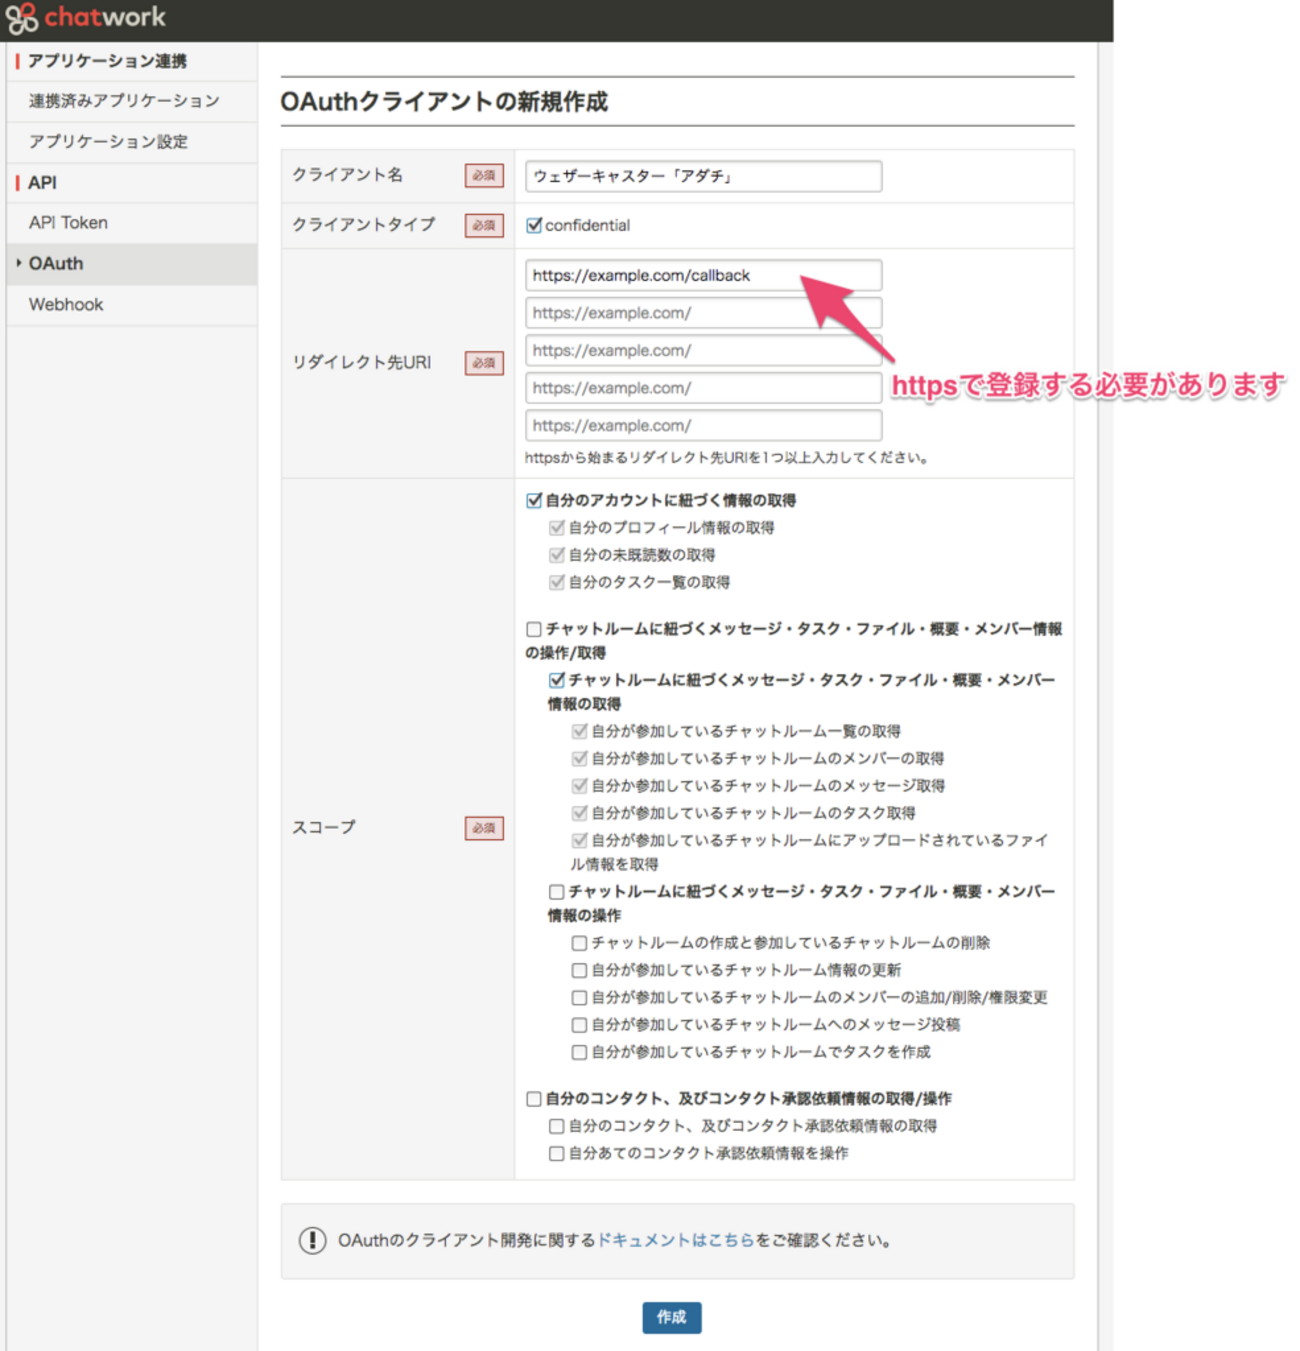The height and width of the screenshot is (1351, 1300).
Task: Click the 必須 badge beside クライアントタイプ
Action: (x=484, y=225)
